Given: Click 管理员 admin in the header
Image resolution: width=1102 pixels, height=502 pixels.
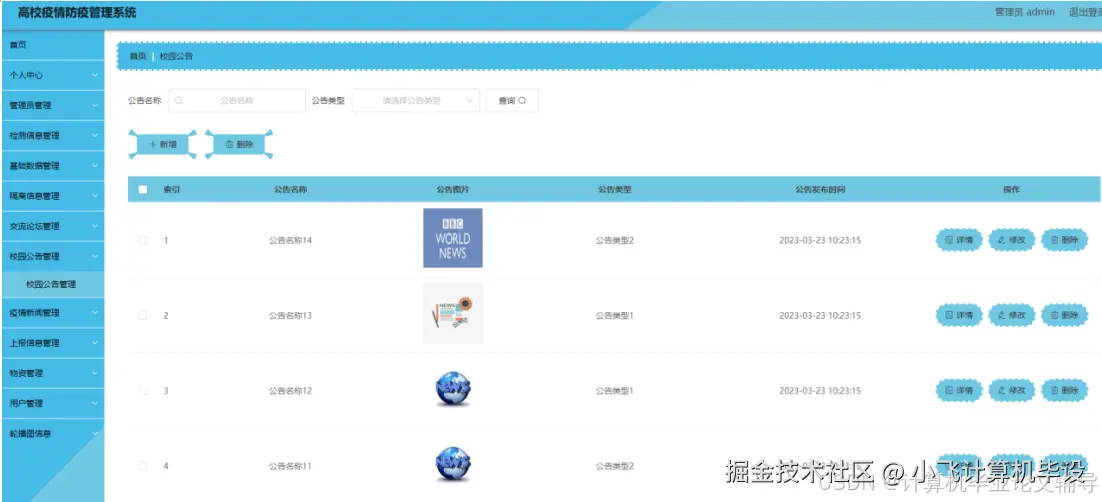Looking at the screenshot, I should point(1025,12).
